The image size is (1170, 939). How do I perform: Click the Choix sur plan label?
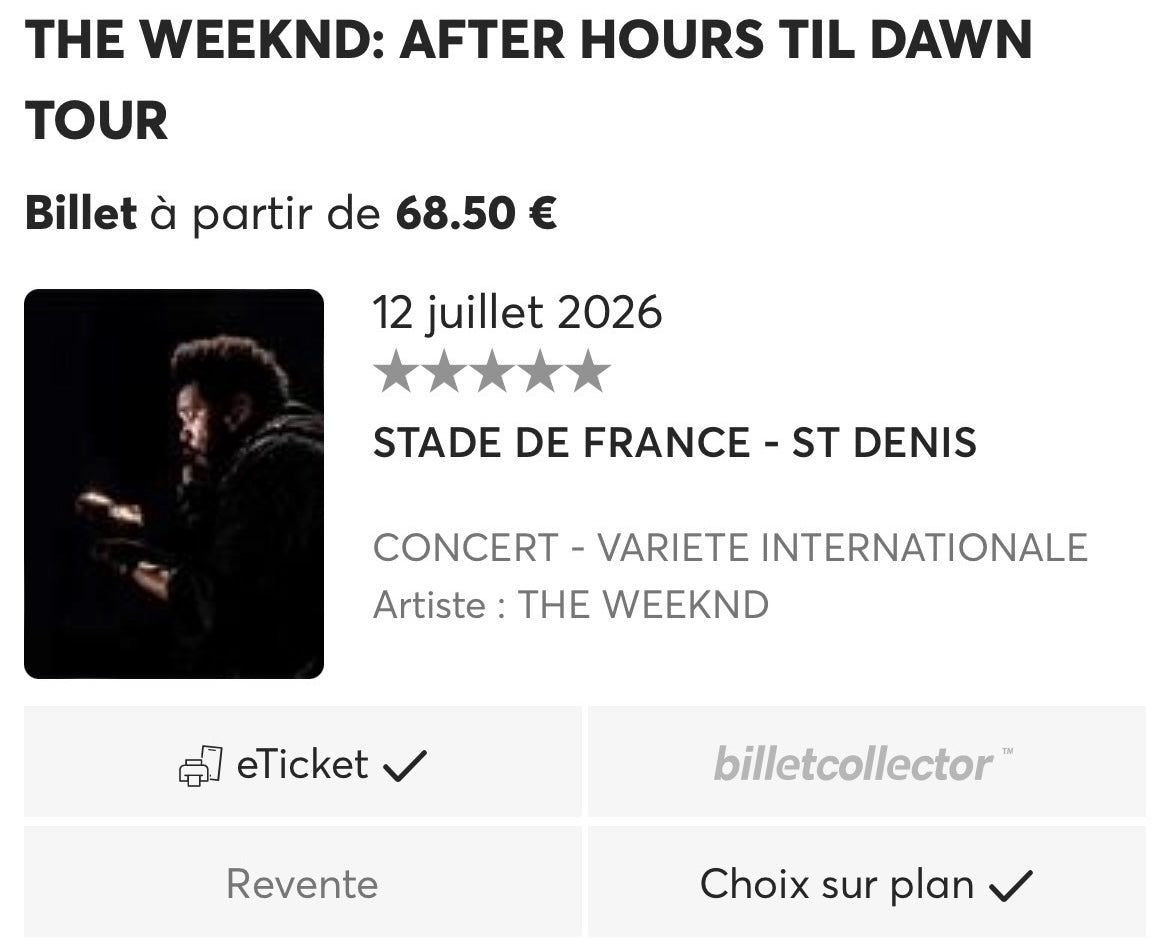[836, 885]
